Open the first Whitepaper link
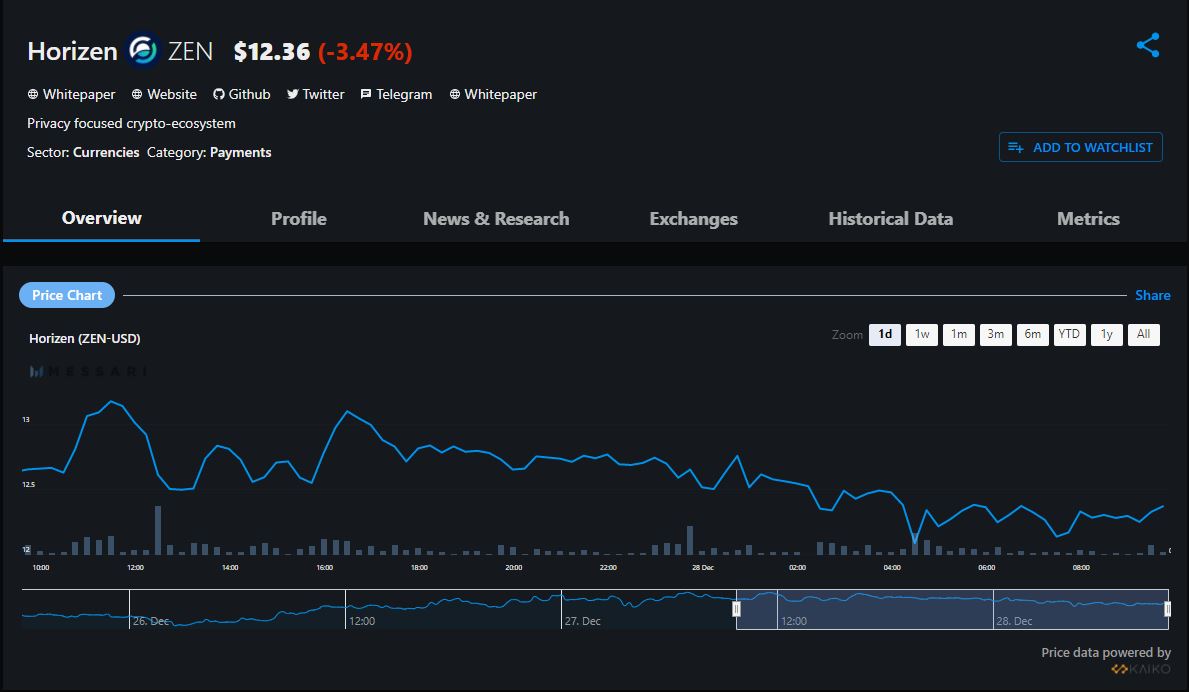1189x692 pixels. point(71,94)
